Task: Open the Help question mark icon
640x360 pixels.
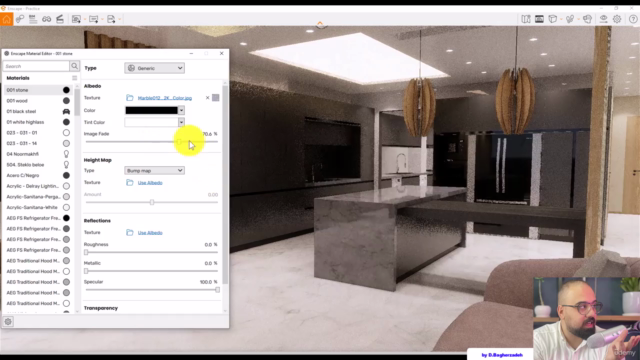Action: [x=633, y=19]
